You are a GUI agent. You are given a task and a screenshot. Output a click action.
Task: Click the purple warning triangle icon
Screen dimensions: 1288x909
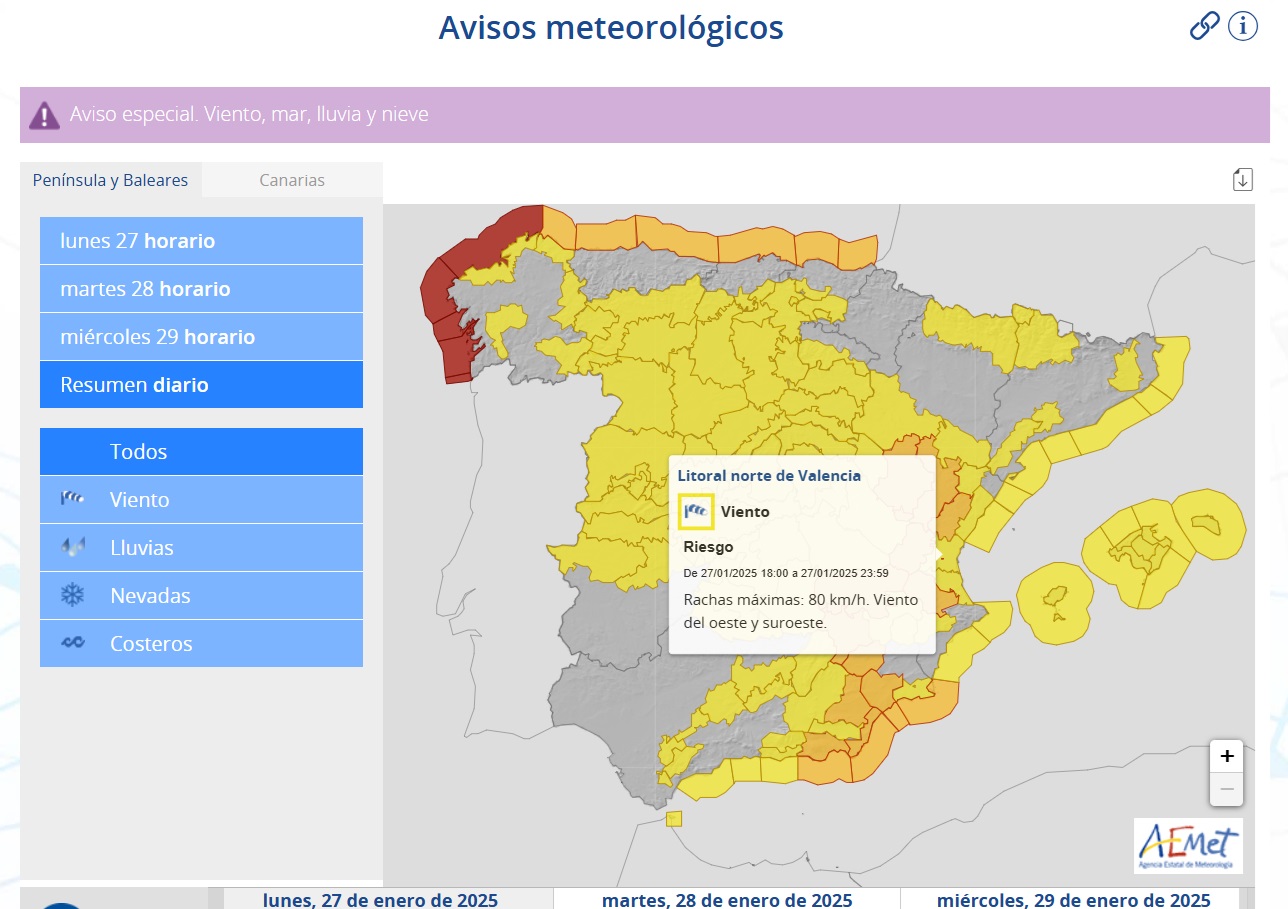tap(44, 115)
